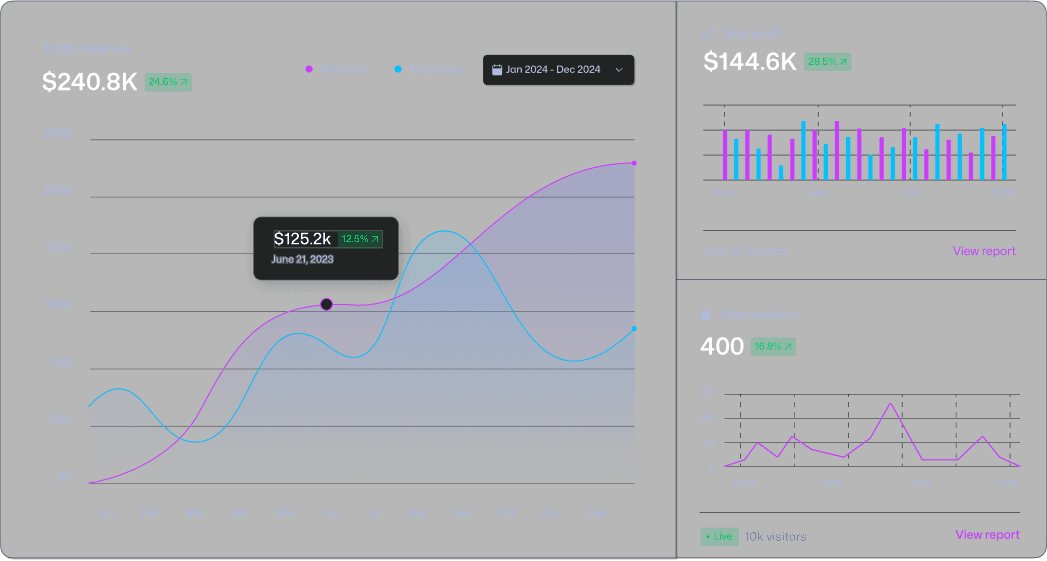1047x561 pixels.
Task: Click the calendar icon in date range selector
Action: click(x=497, y=70)
